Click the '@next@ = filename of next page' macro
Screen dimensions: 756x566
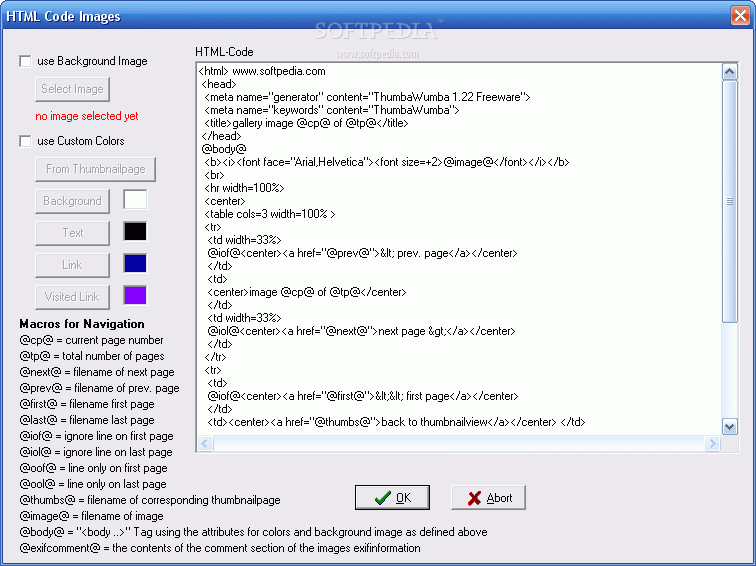[97, 372]
